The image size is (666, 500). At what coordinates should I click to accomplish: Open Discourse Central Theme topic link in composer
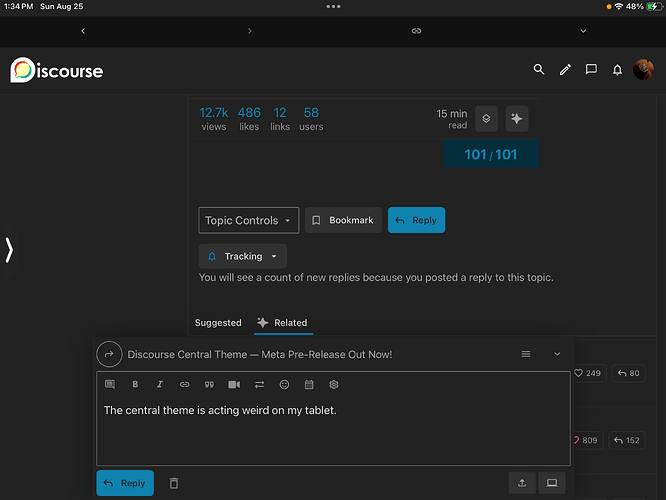point(260,354)
